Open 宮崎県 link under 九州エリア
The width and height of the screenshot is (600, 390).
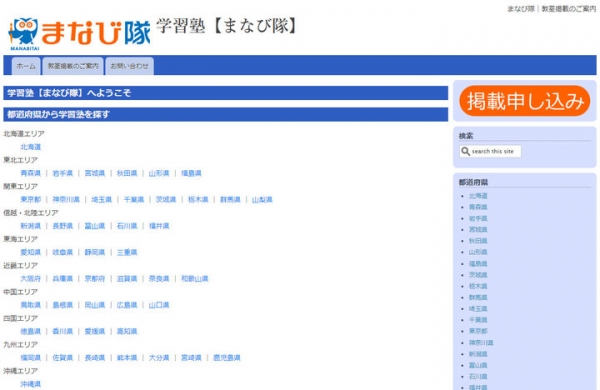[191, 358]
